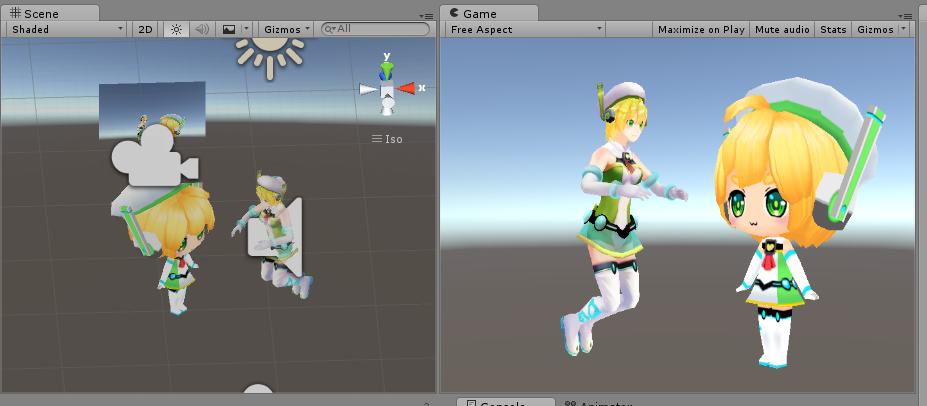Open the Animator tab at bottom
Viewport: 927px width, 406px height.
tap(598, 403)
